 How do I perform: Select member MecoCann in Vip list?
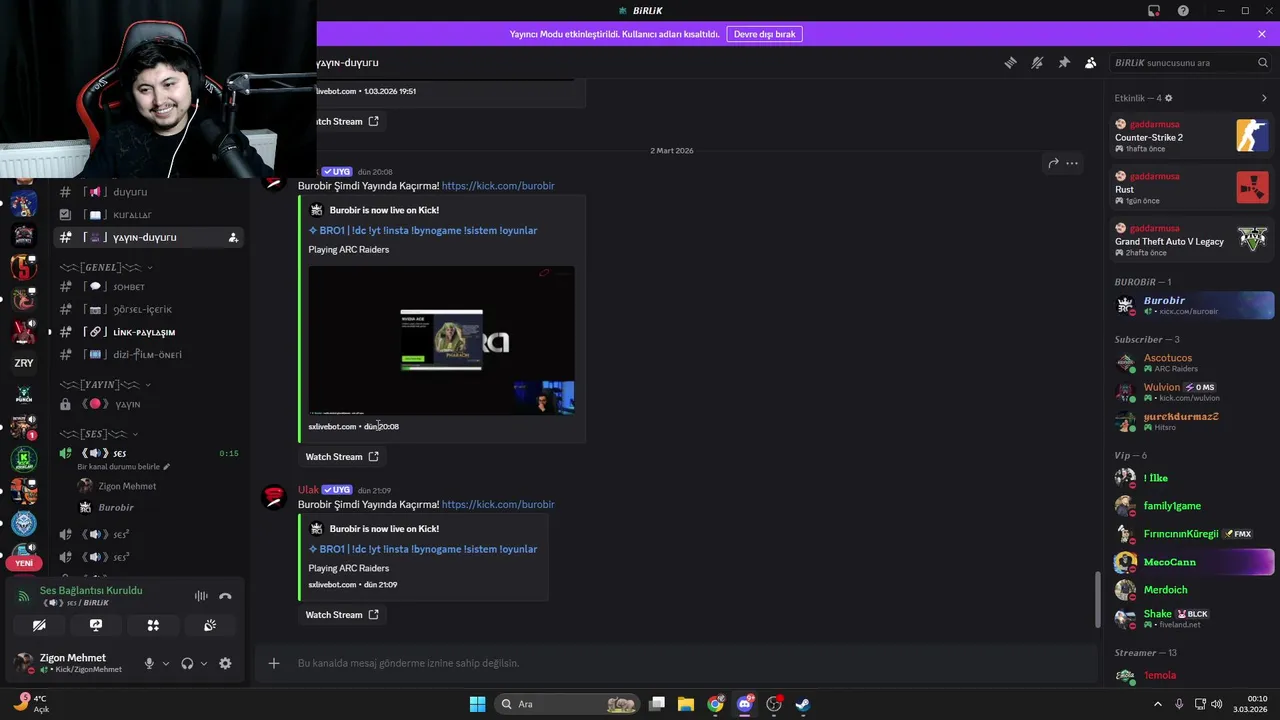pos(1193,562)
